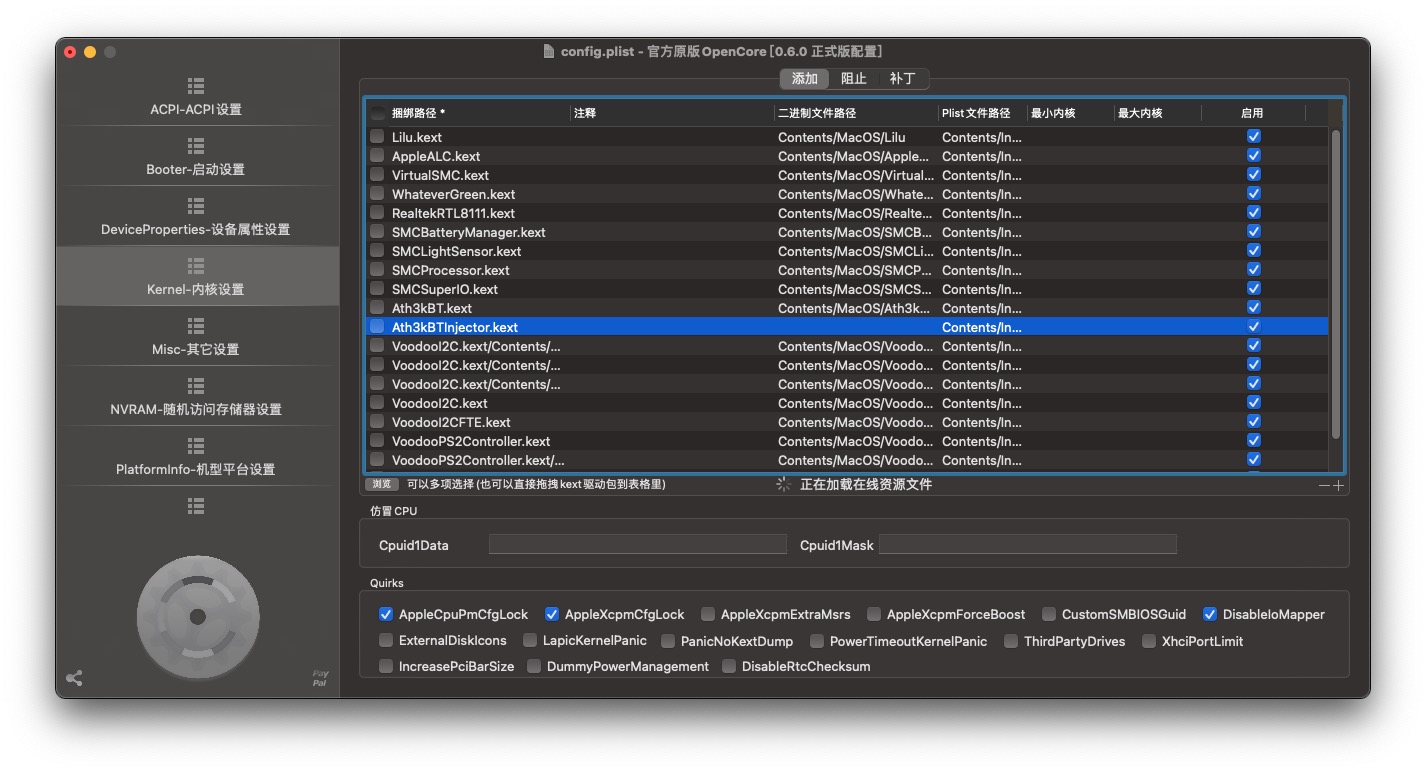Tick the XhciPortLimit quirk checkbox
This screenshot has height=772, width=1426.
1149,641
